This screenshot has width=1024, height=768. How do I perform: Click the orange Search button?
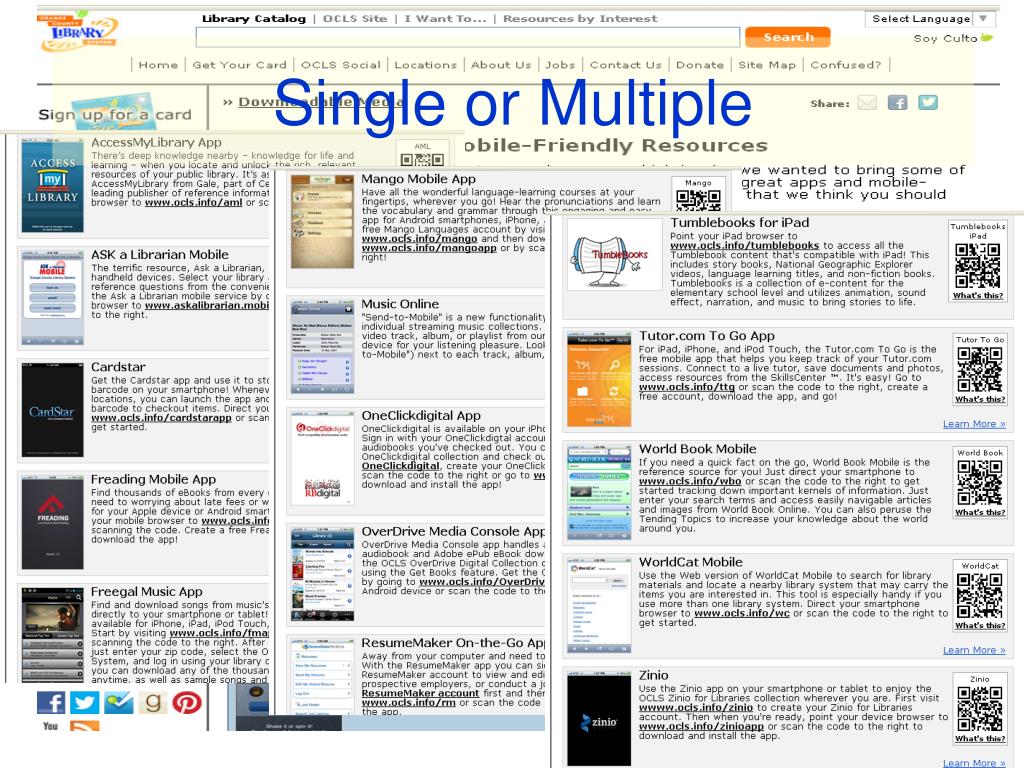click(x=788, y=37)
